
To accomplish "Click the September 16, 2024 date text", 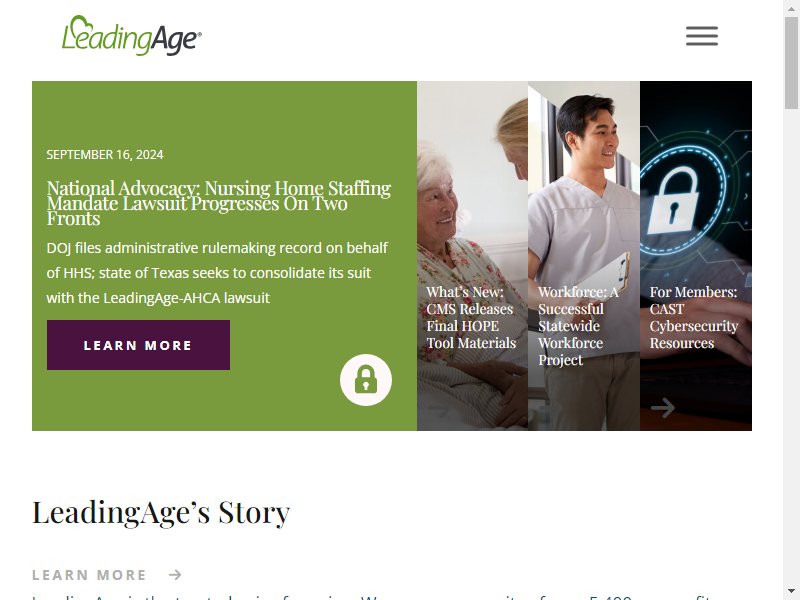I will pos(105,155).
